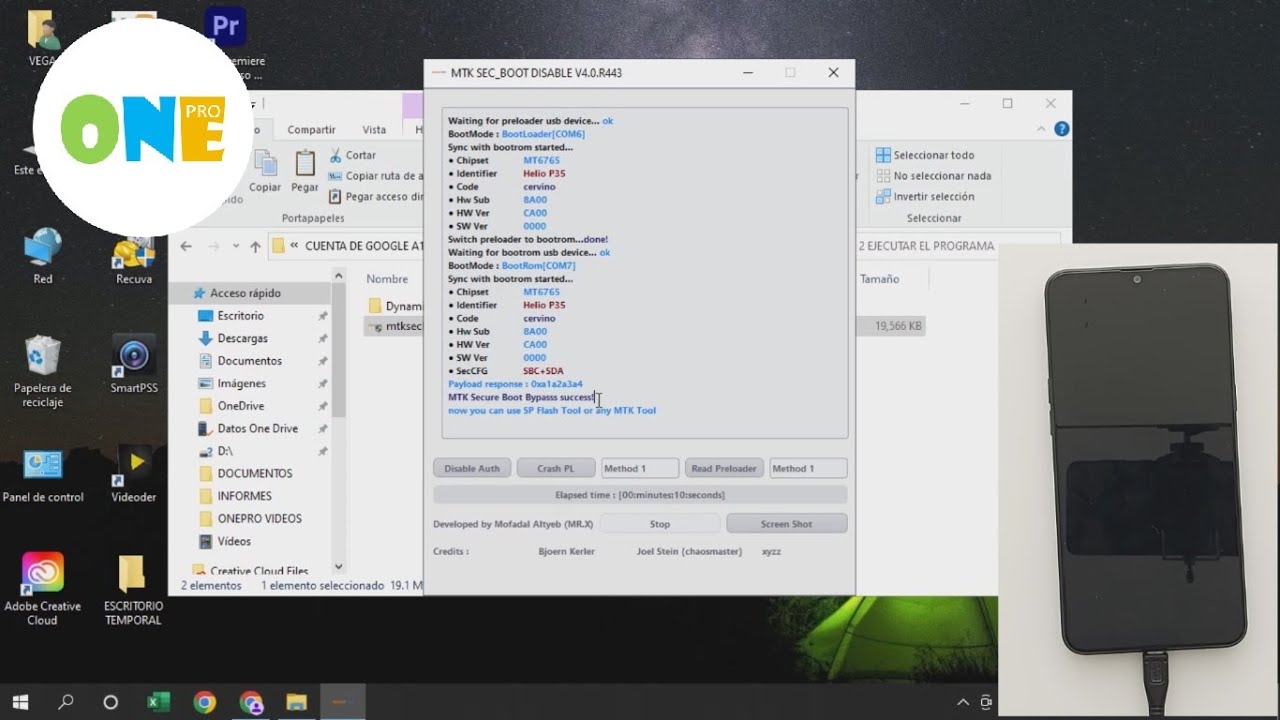The image size is (1280, 720).
Task: Open Adobe Premiere desktop shortcut
Action: 226,44
